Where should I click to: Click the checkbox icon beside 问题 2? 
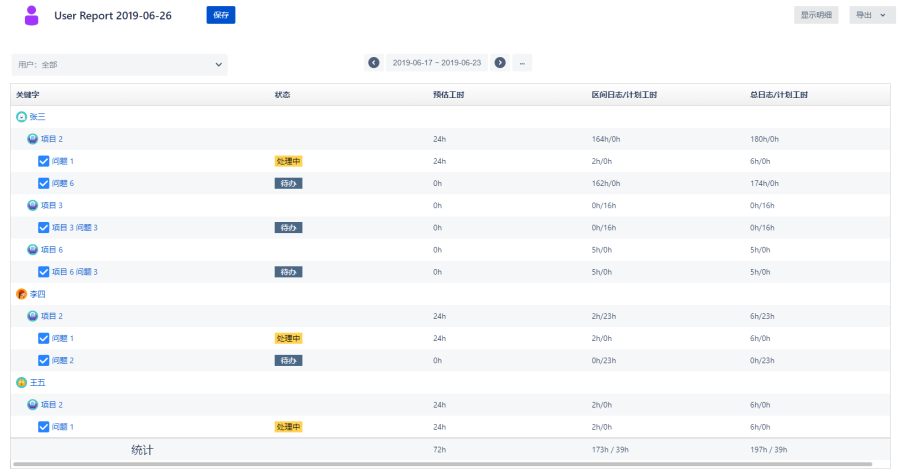pyautogui.click(x=44, y=360)
